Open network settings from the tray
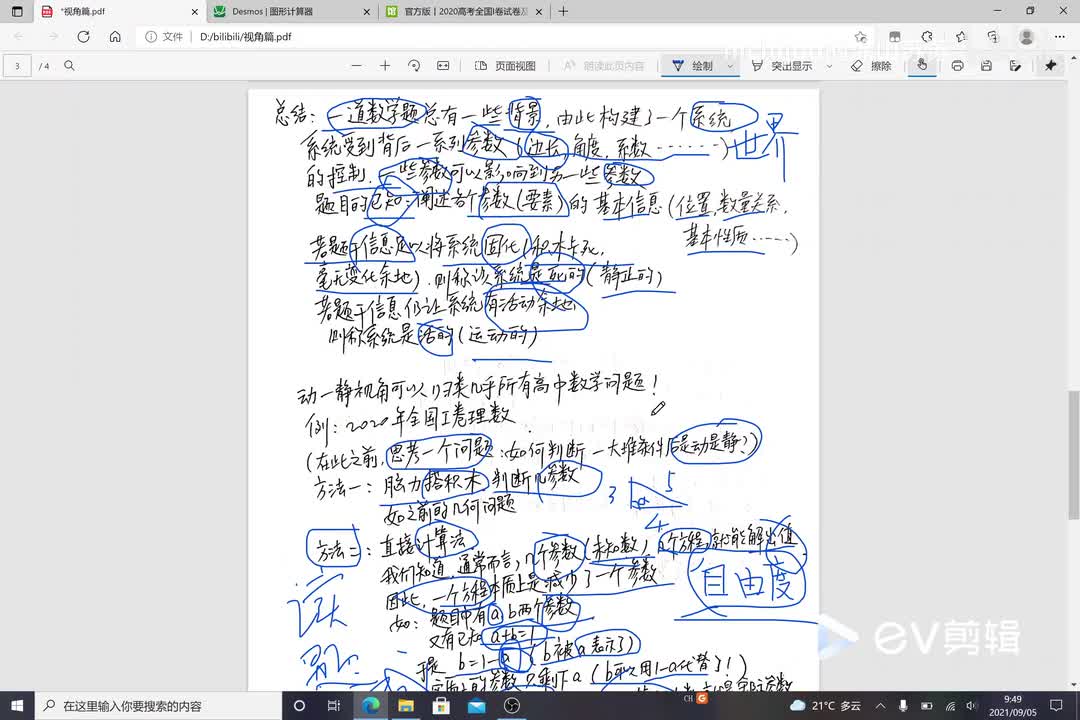This screenshot has height=720, width=1080. point(950,706)
